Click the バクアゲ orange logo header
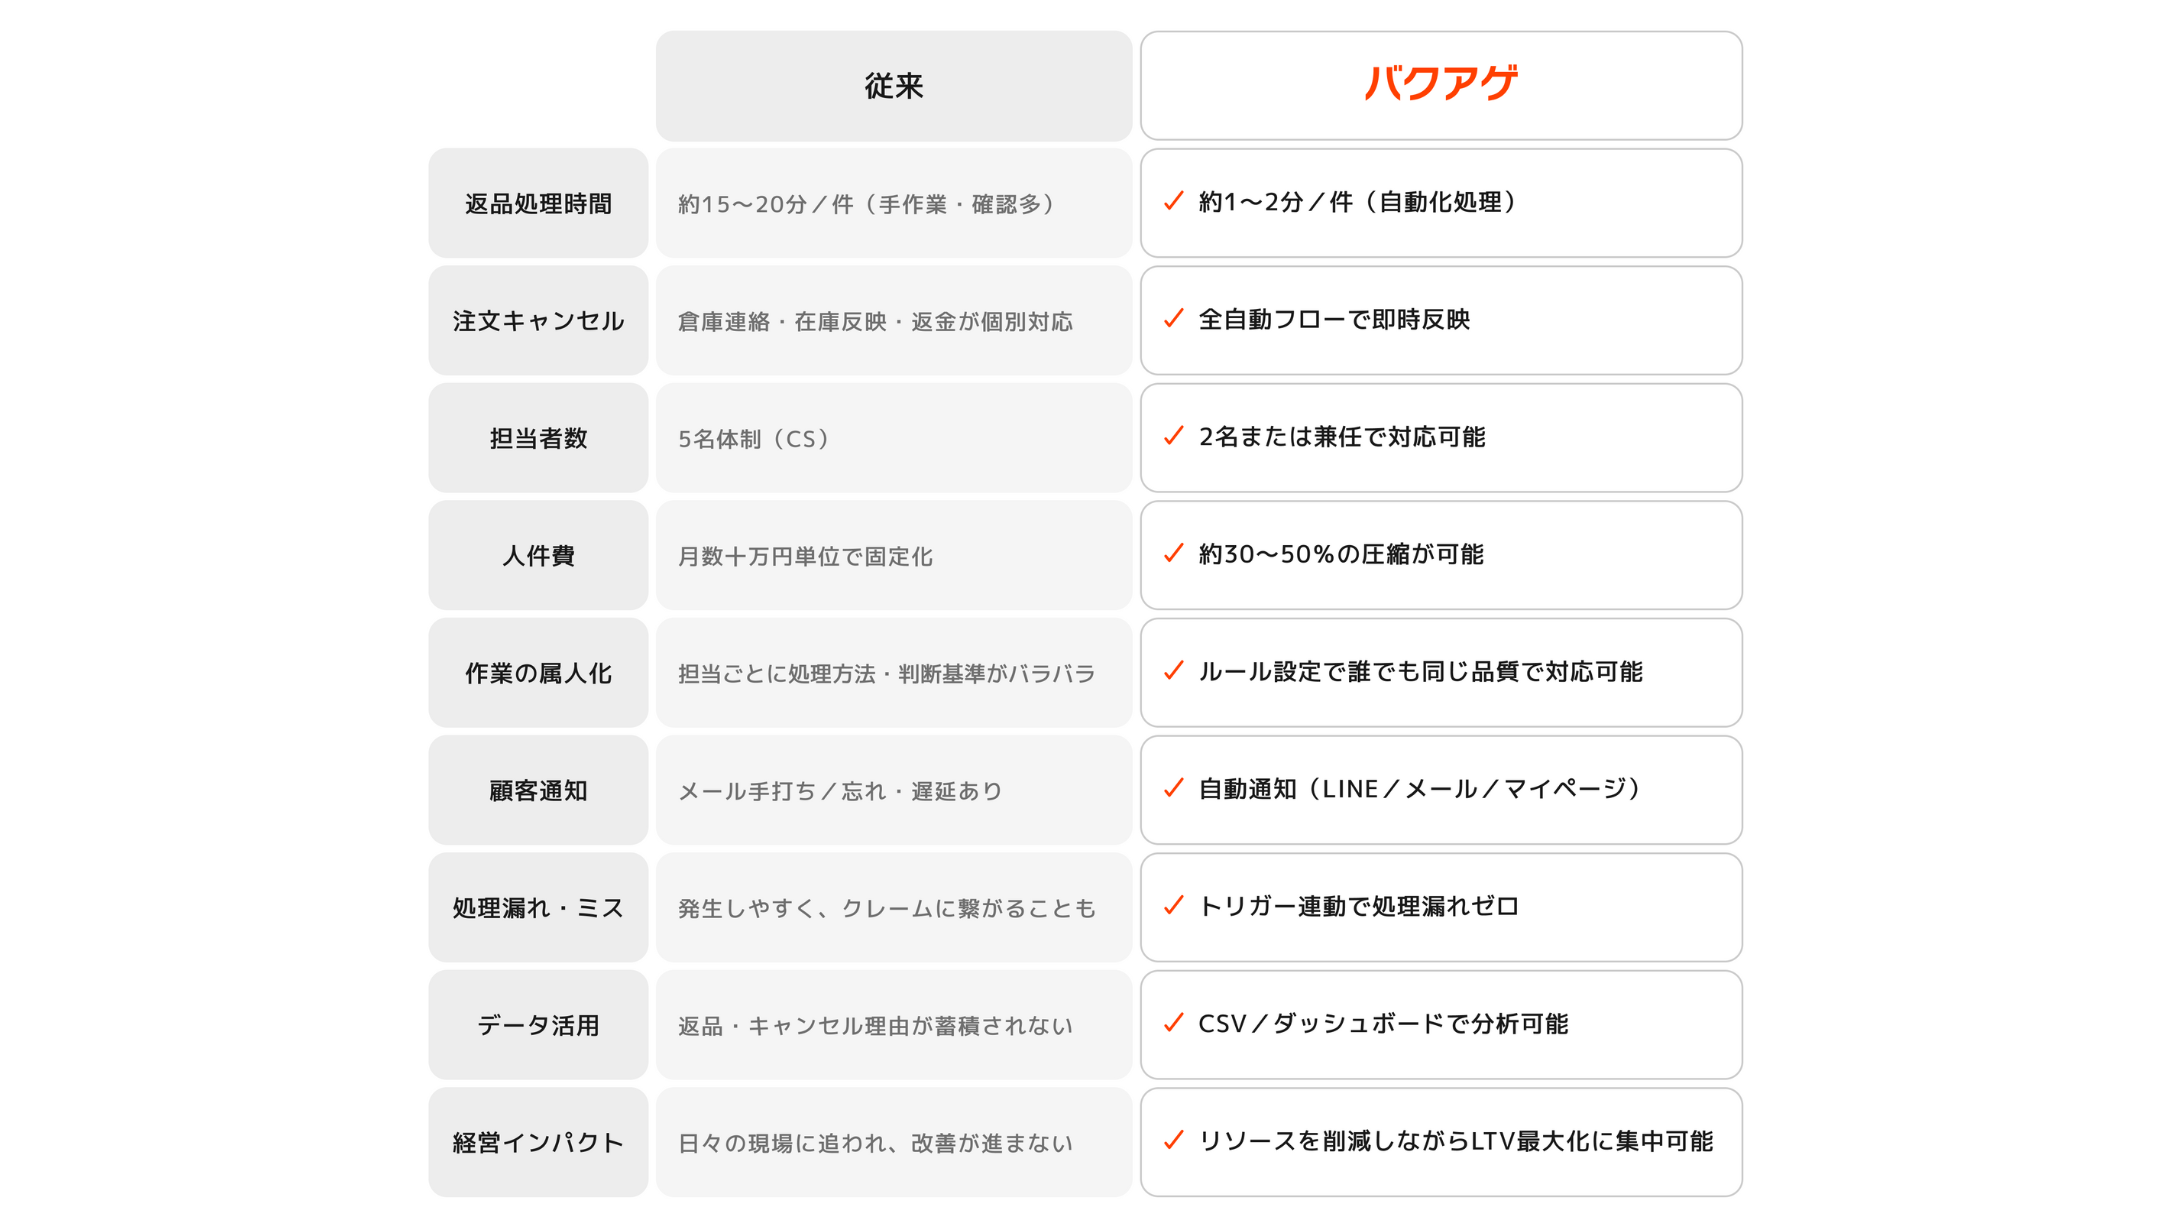Screen dimensions: 2160x1215 (x=1441, y=84)
